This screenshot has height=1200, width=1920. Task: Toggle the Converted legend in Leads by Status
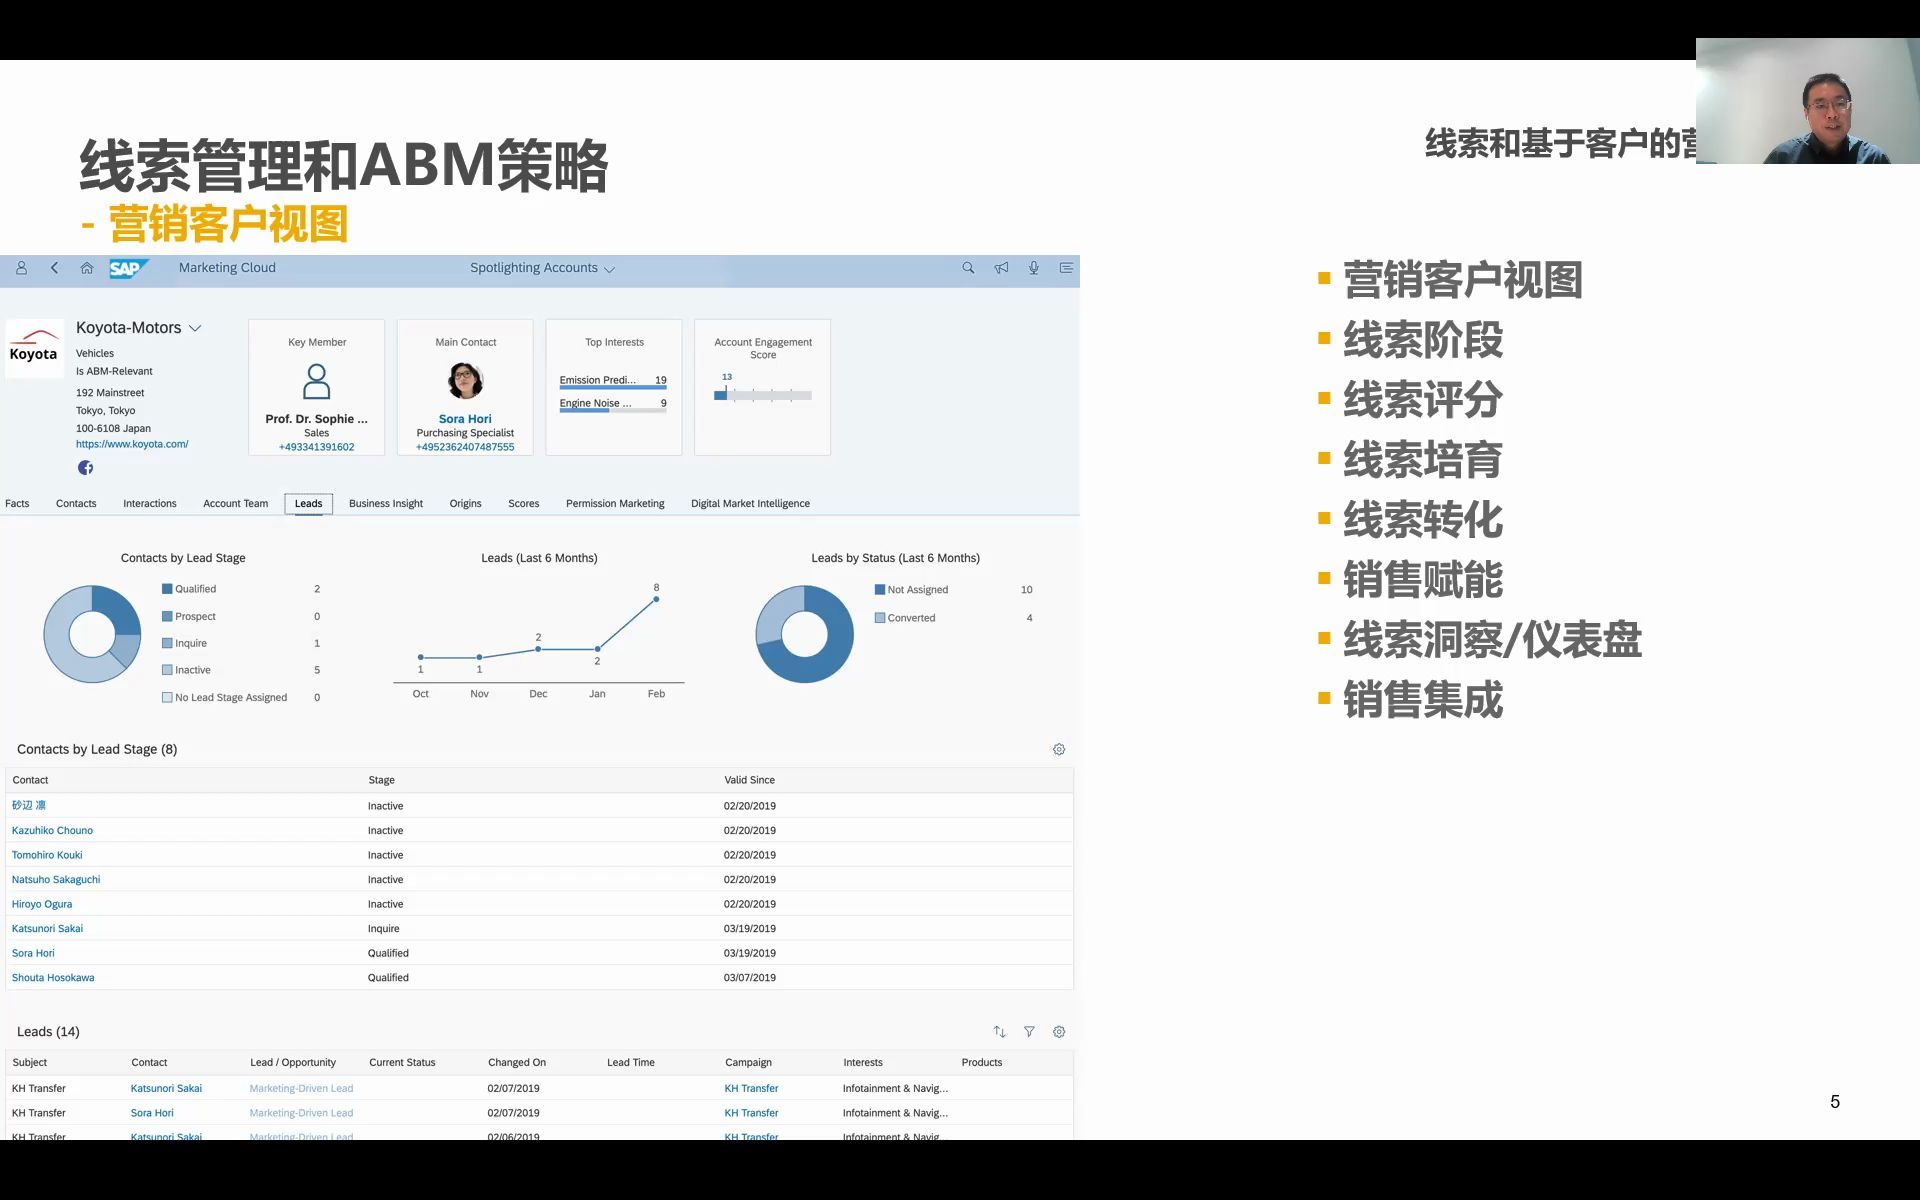pyautogui.click(x=906, y=617)
